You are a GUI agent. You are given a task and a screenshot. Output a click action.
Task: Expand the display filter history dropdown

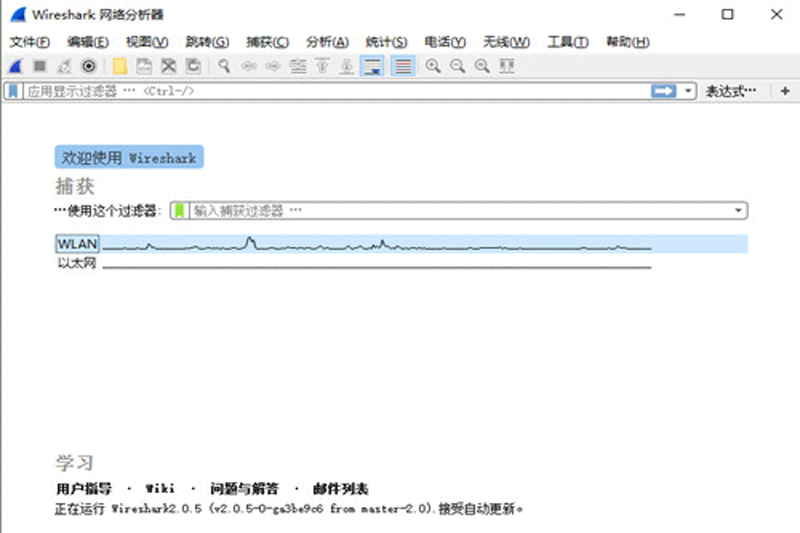pos(689,91)
